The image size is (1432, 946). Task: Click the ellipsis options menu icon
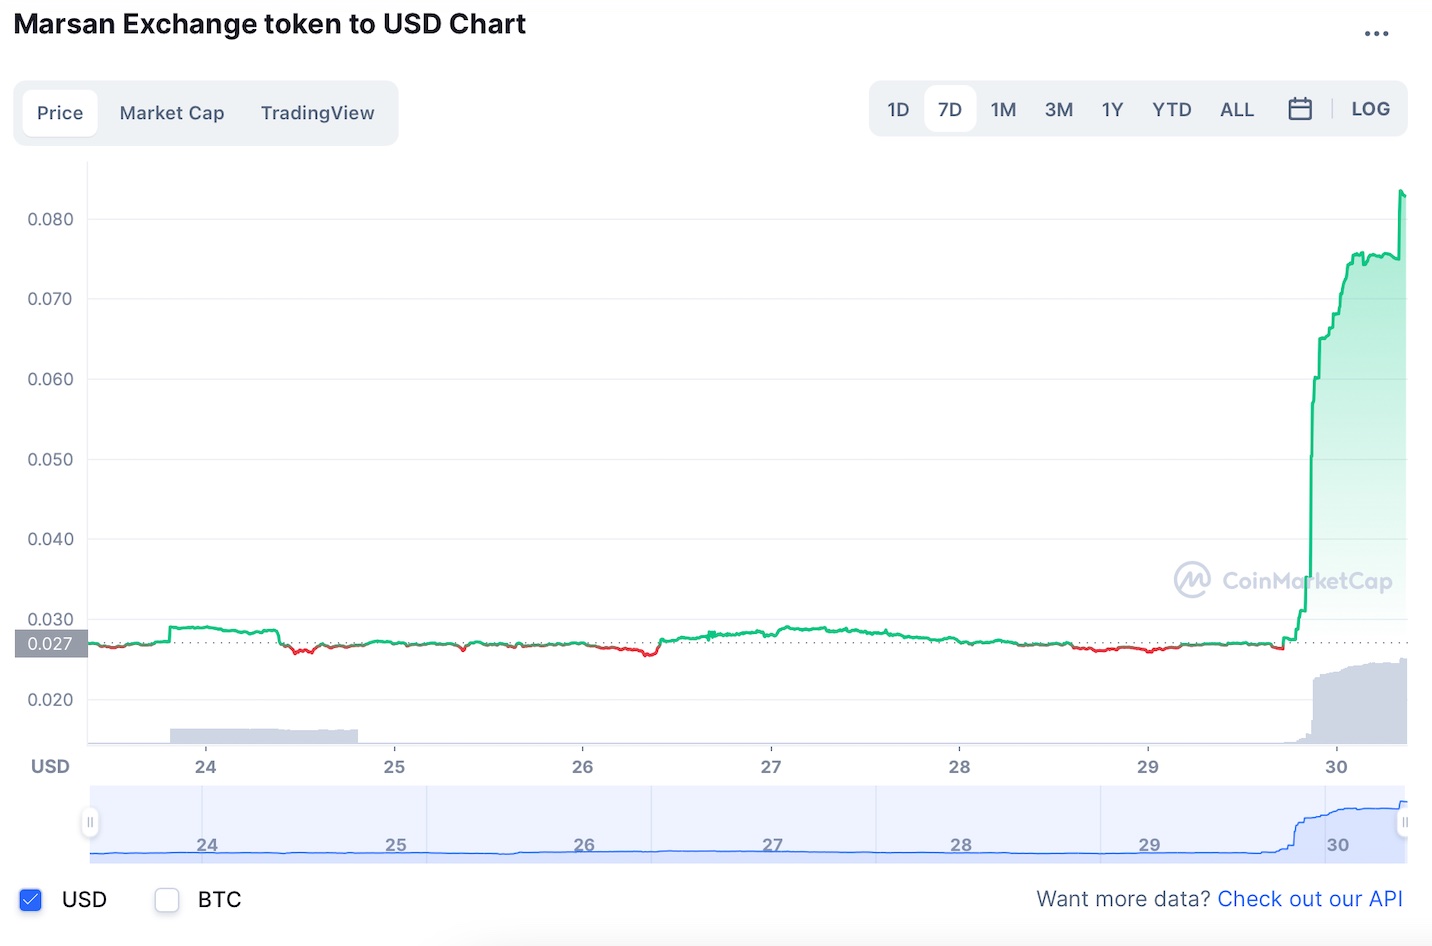click(x=1376, y=32)
